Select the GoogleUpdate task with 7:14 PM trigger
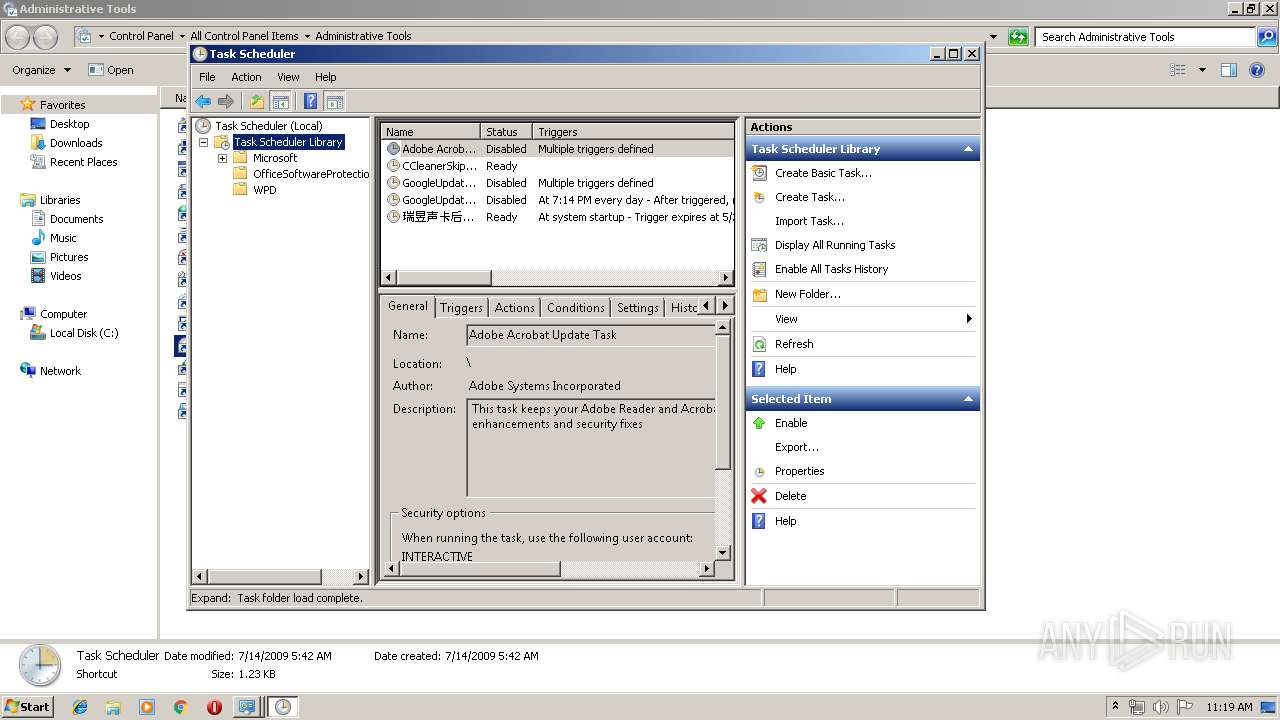This screenshot has height=720, width=1280. coord(559,200)
